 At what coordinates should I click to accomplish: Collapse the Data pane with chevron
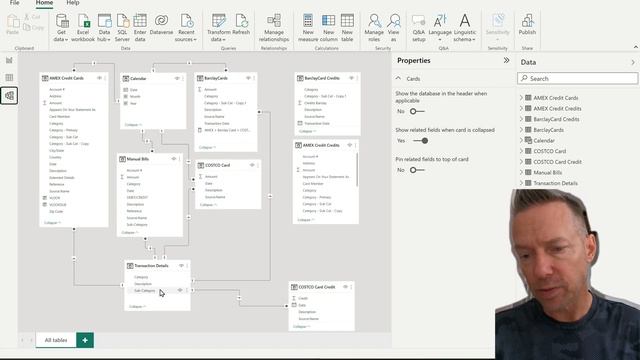[x=633, y=62]
